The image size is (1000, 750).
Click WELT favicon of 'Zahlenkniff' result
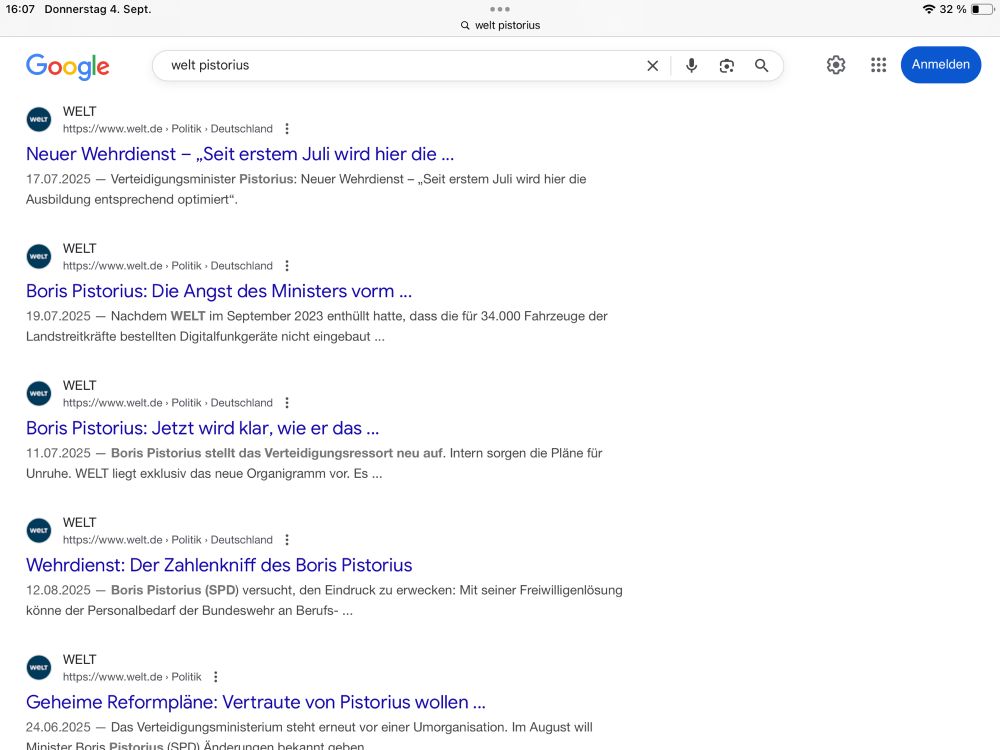pyautogui.click(x=39, y=531)
